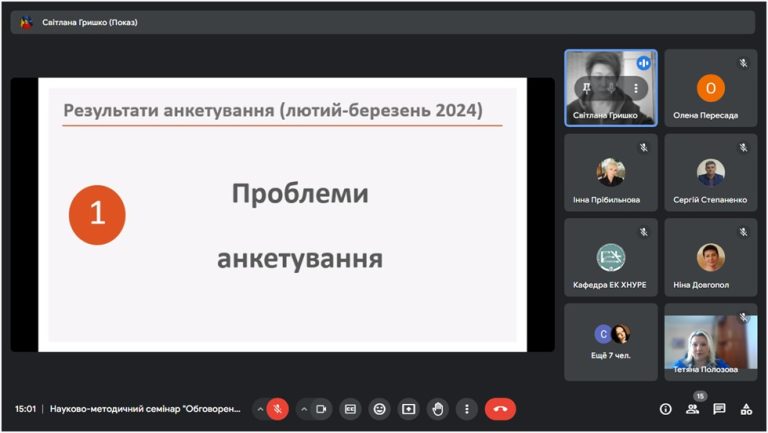
Task: Open more options on Світлана Гришко's tile
Action: (636, 88)
